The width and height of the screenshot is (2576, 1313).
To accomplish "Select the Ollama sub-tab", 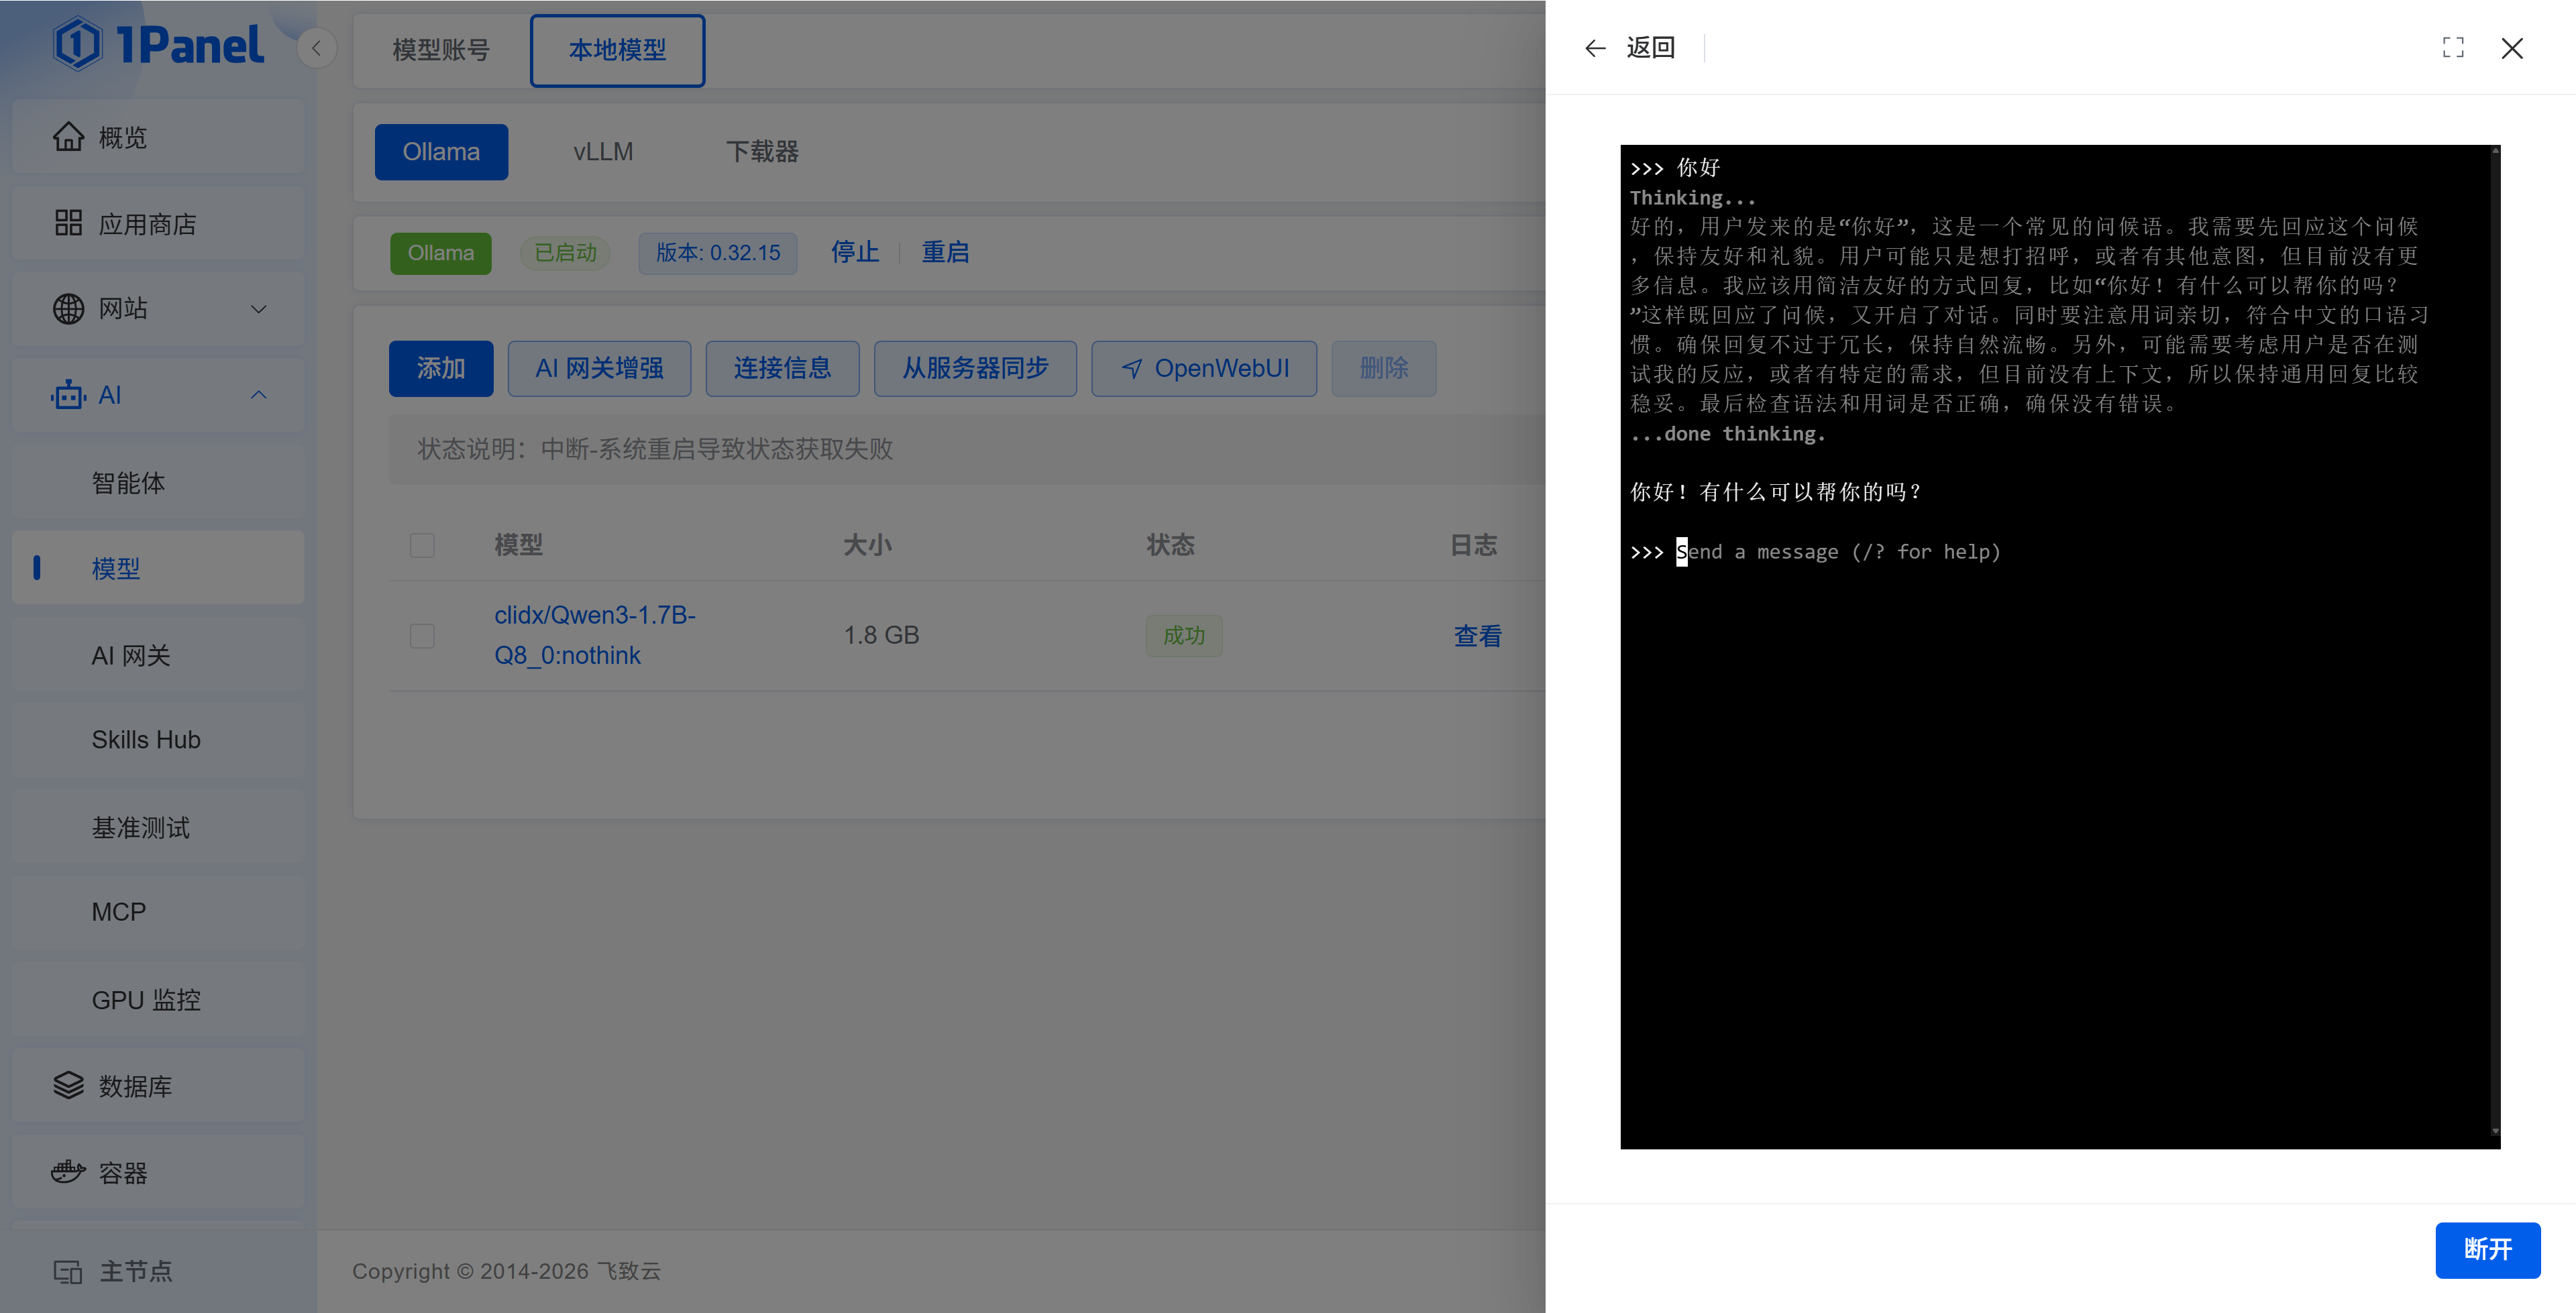I will pos(441,152).
